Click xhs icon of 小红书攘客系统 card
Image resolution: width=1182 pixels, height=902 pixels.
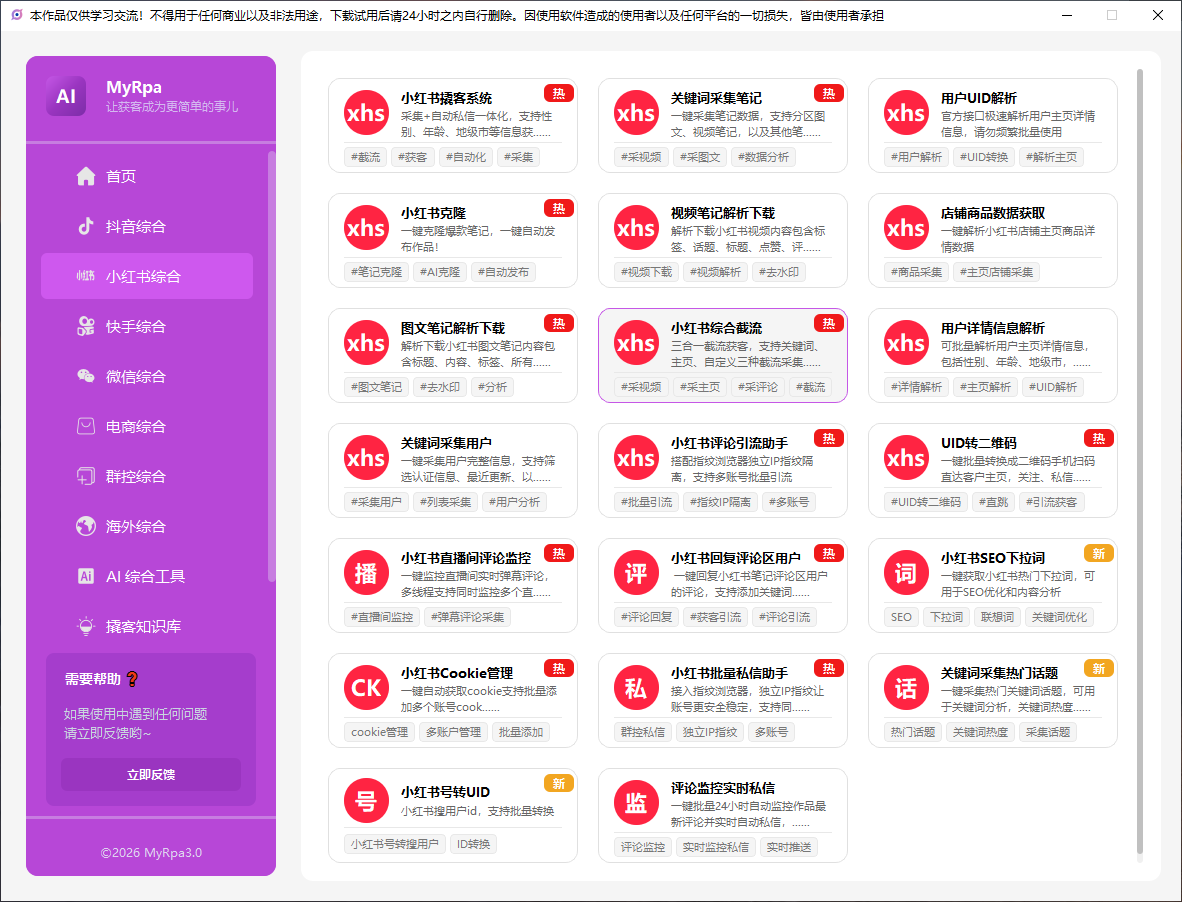(366, 113)
